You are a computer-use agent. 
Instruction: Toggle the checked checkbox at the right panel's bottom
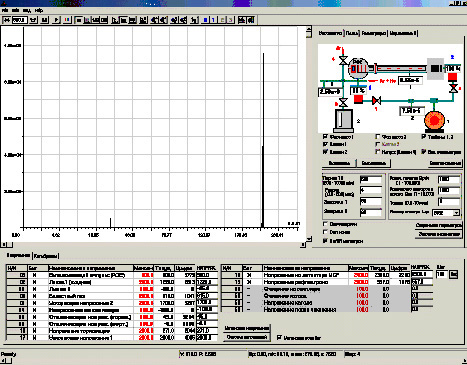click(325, 240)
